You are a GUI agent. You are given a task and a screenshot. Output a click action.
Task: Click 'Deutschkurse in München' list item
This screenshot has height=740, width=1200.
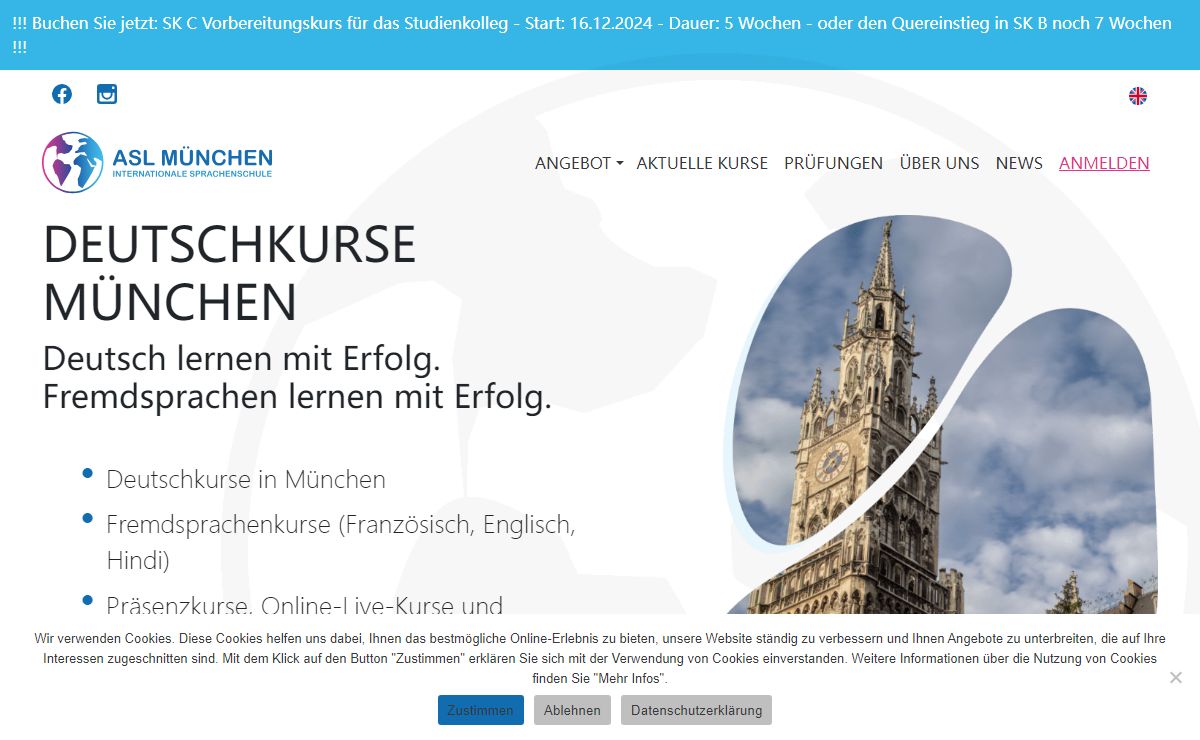246,479
